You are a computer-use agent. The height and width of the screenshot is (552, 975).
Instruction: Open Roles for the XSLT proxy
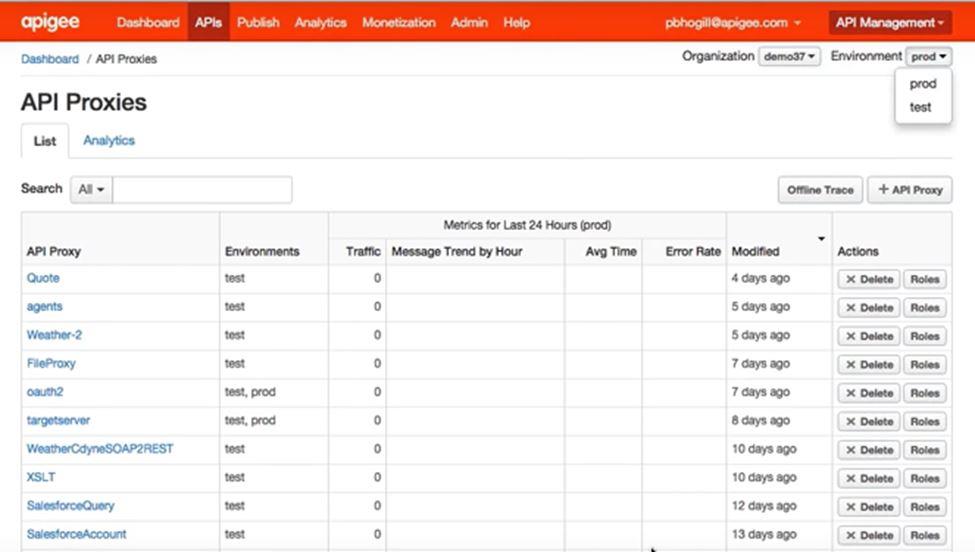pyautogui.click(x=925, y=479)
